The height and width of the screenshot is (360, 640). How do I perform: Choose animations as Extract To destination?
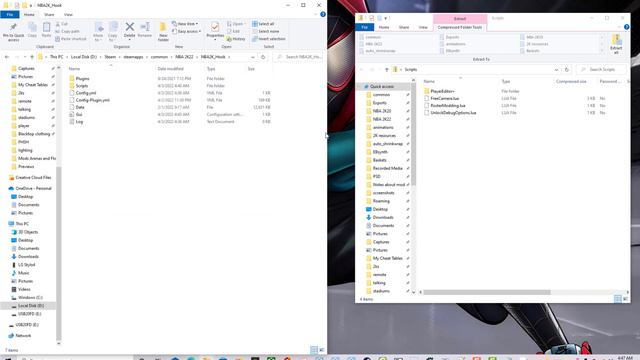click(x=456, y=44)
